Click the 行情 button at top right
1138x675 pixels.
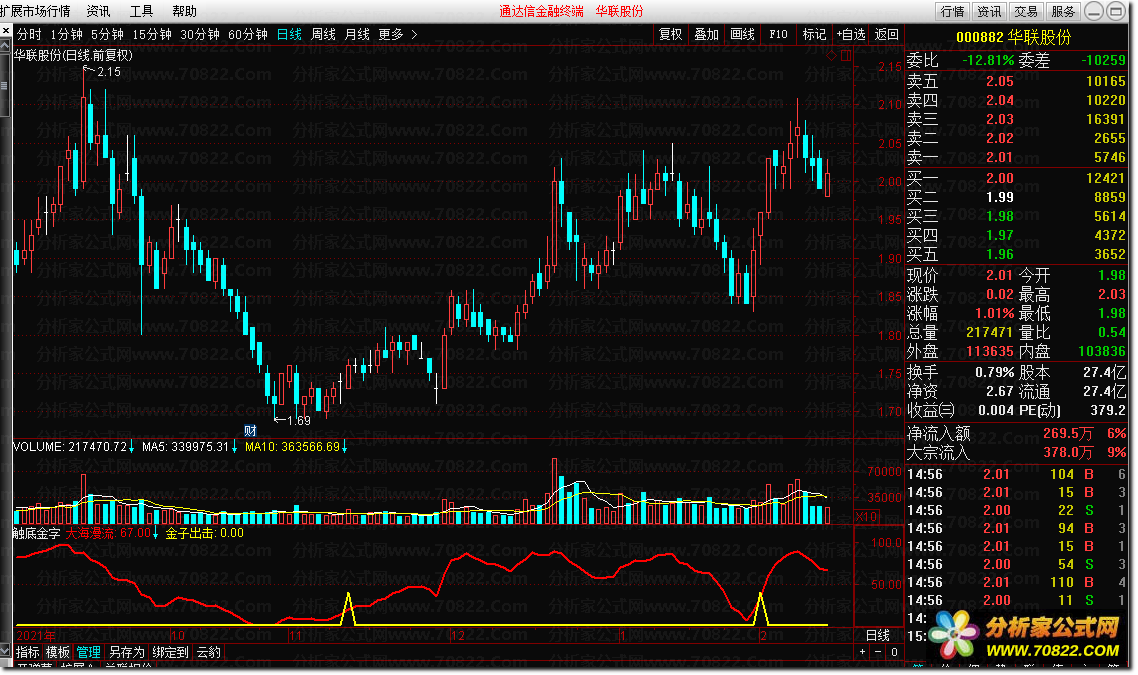click(x=952, y=11)
